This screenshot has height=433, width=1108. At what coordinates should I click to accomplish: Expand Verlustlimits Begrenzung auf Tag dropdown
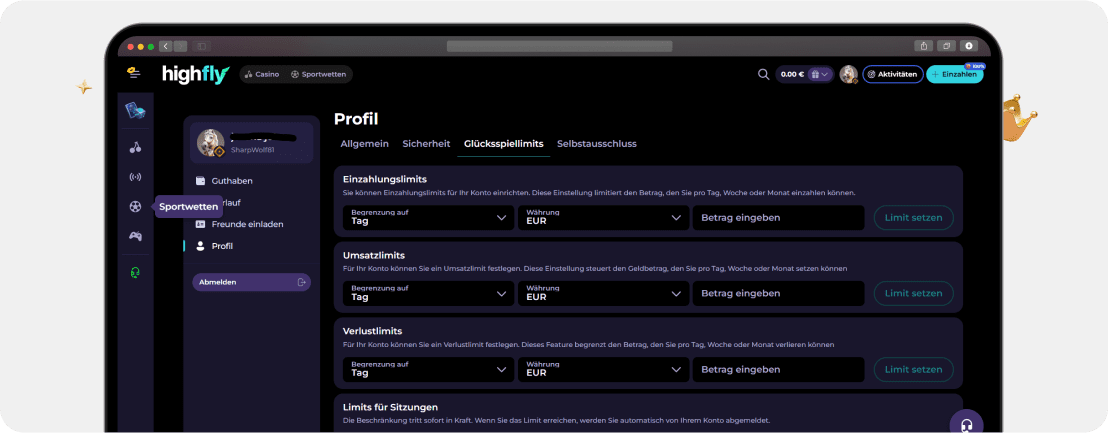point(428,369)
